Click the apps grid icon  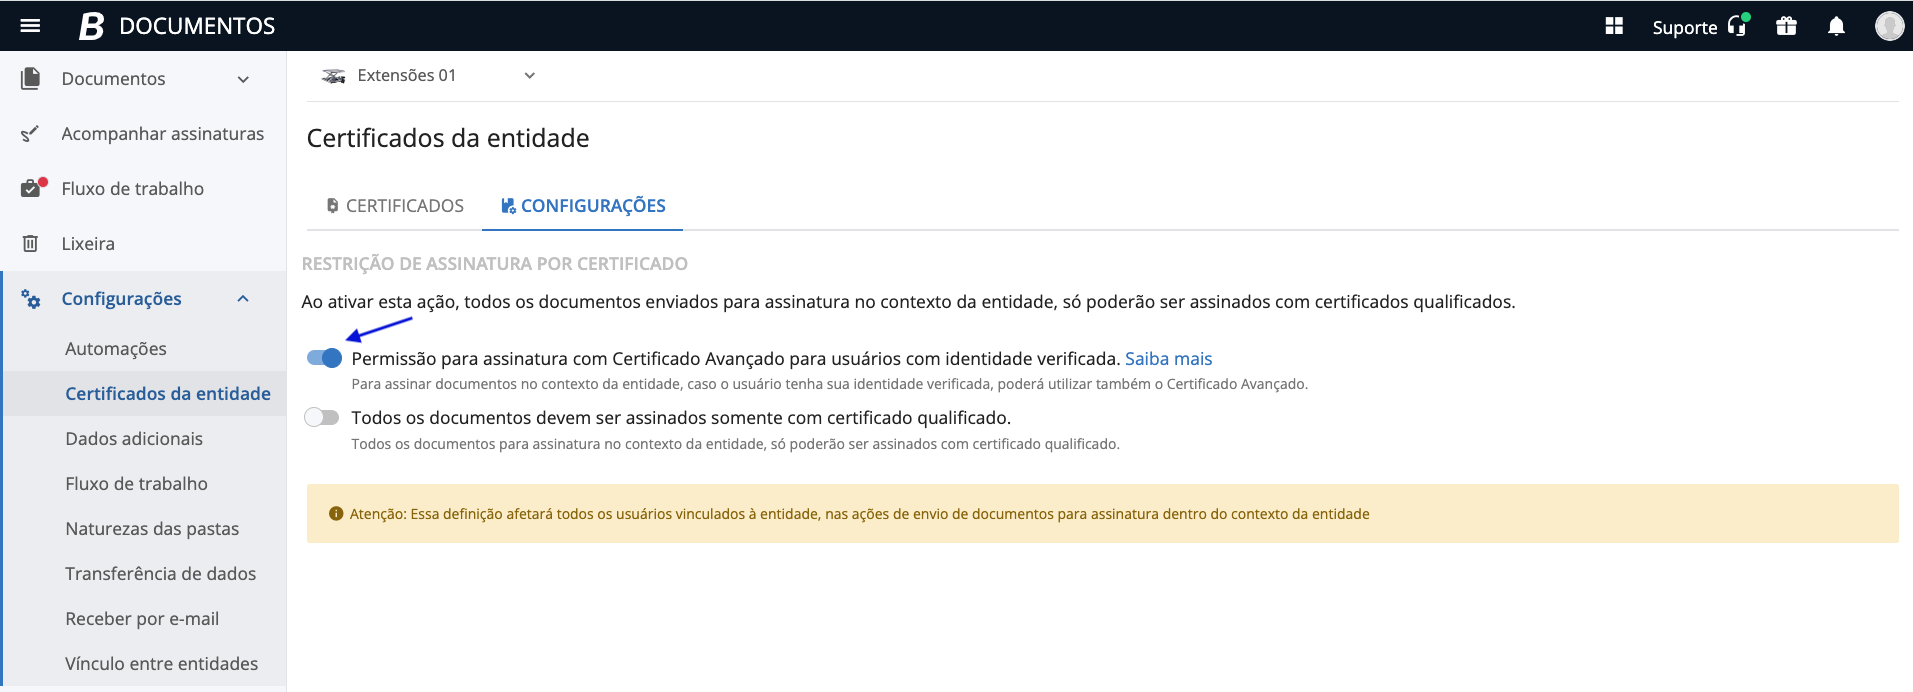coord(1614,26)
